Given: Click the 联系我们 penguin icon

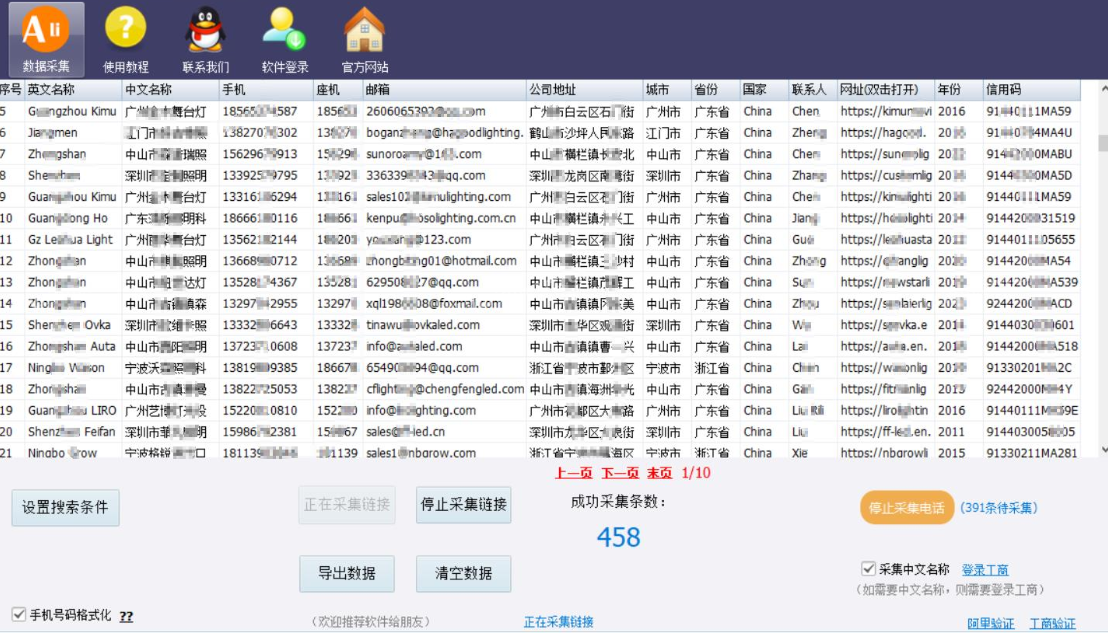Looking at the screenshot, I should (206, 39).
